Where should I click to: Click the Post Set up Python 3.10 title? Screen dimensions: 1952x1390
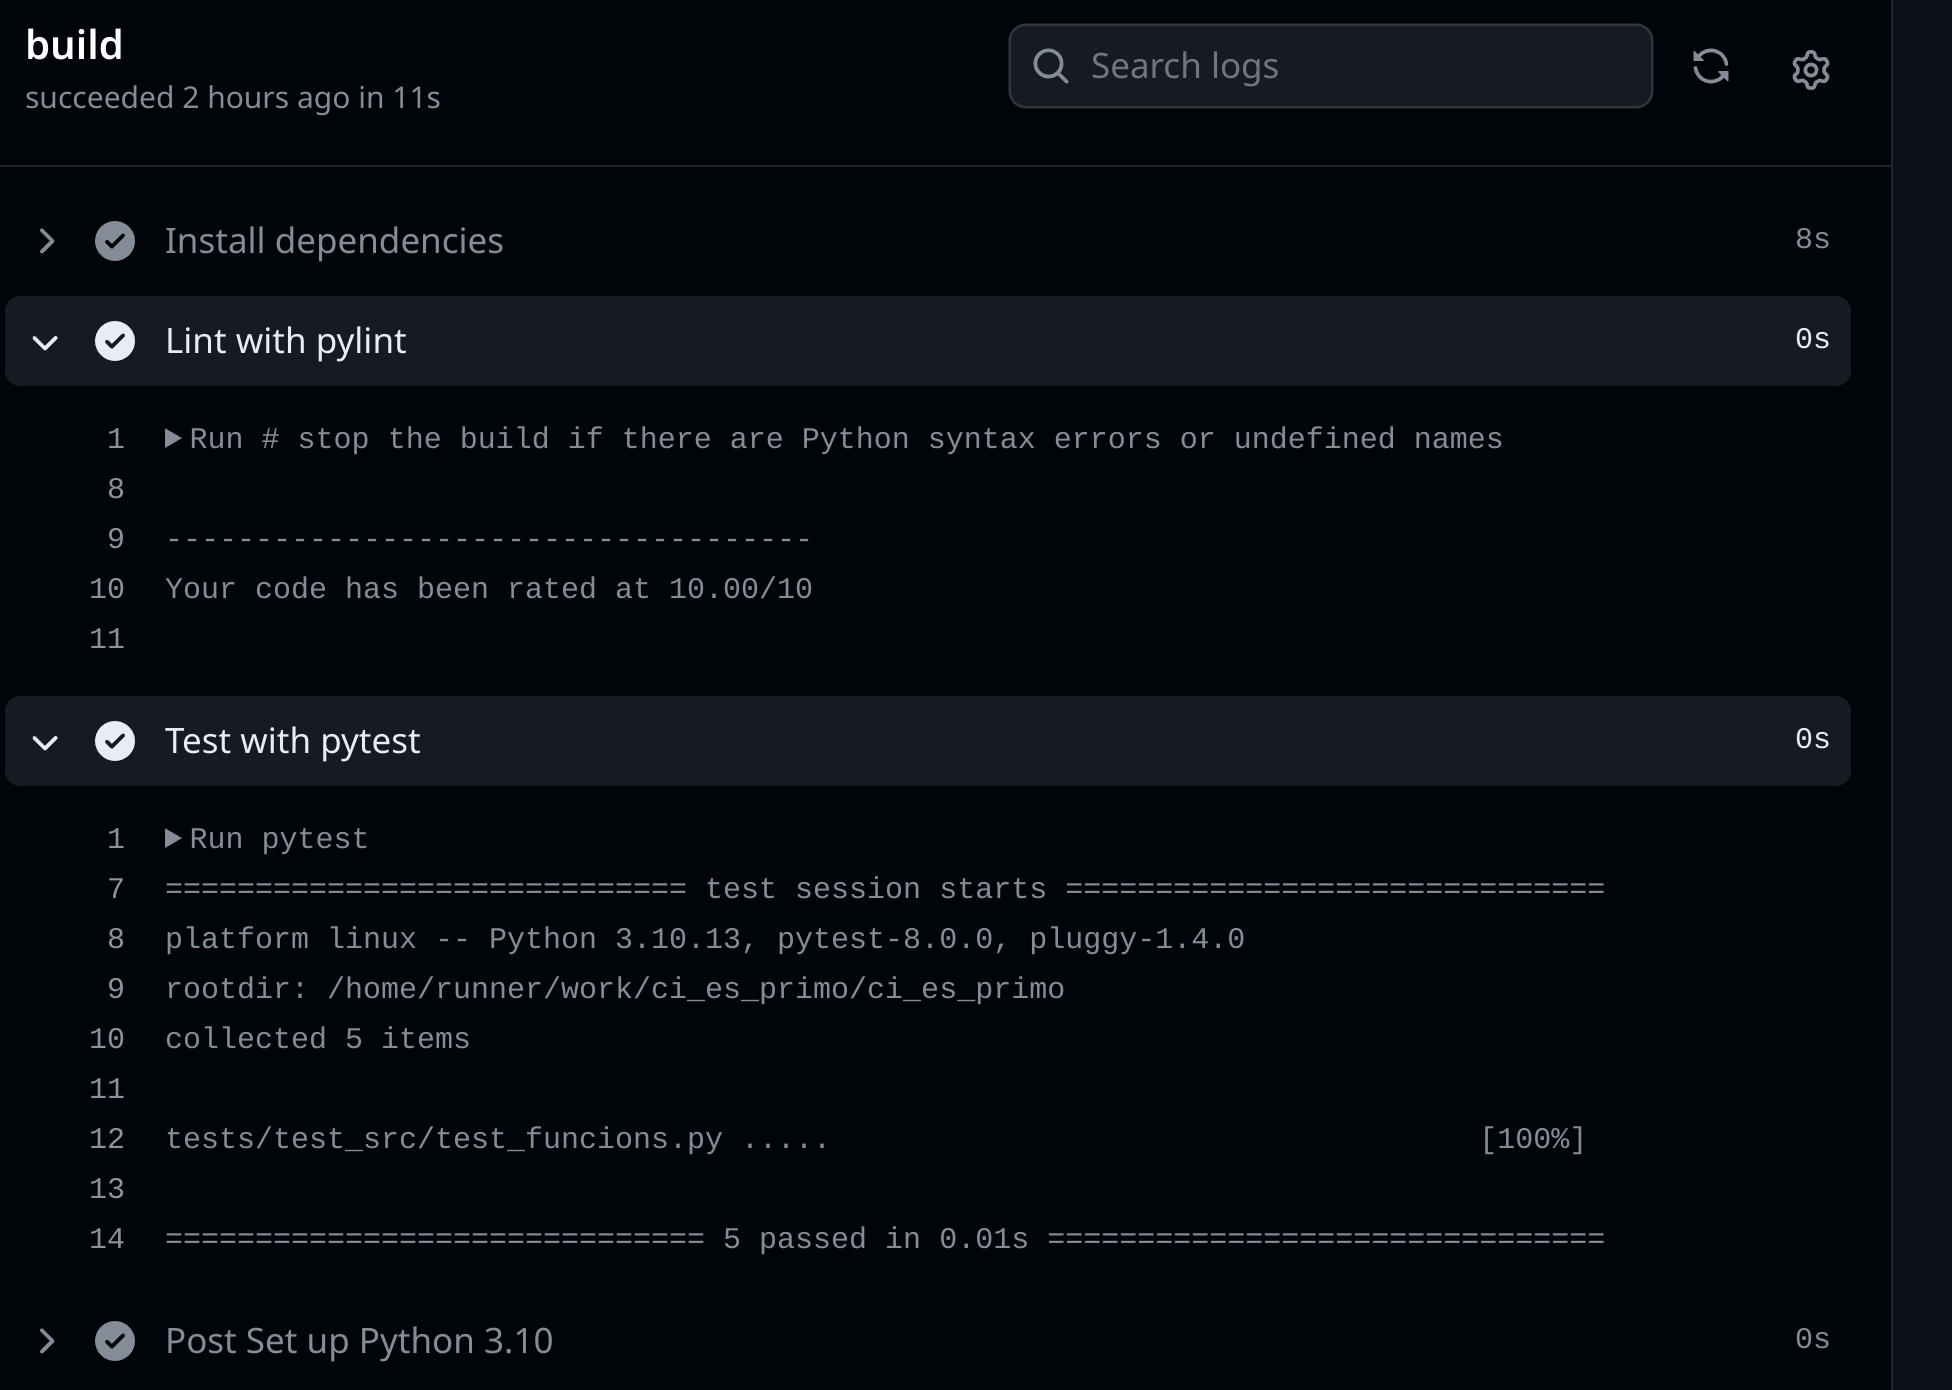pyautogui.click(x=359, y=1341)
